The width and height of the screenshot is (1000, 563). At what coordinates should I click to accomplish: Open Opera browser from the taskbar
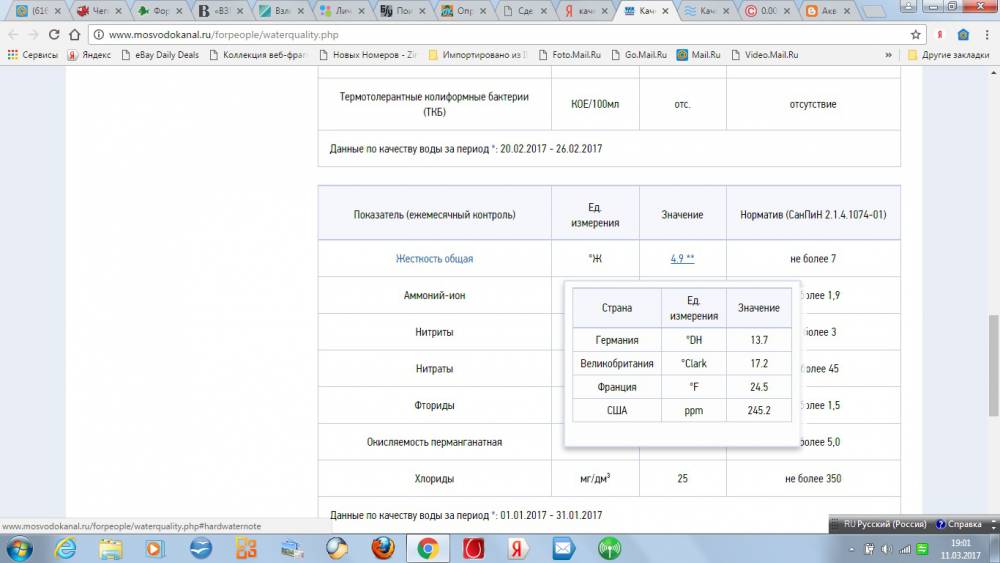click(473, 548)
